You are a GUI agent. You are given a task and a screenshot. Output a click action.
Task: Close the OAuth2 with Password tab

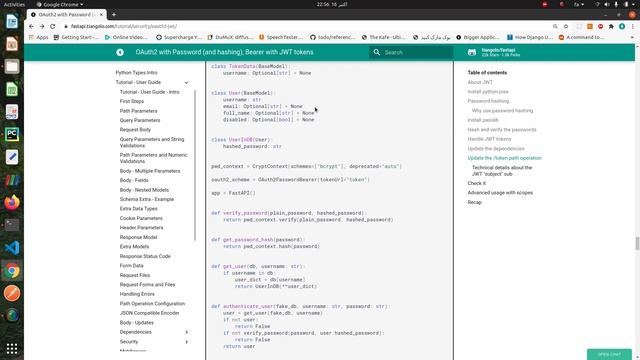[x=101, y=15]
